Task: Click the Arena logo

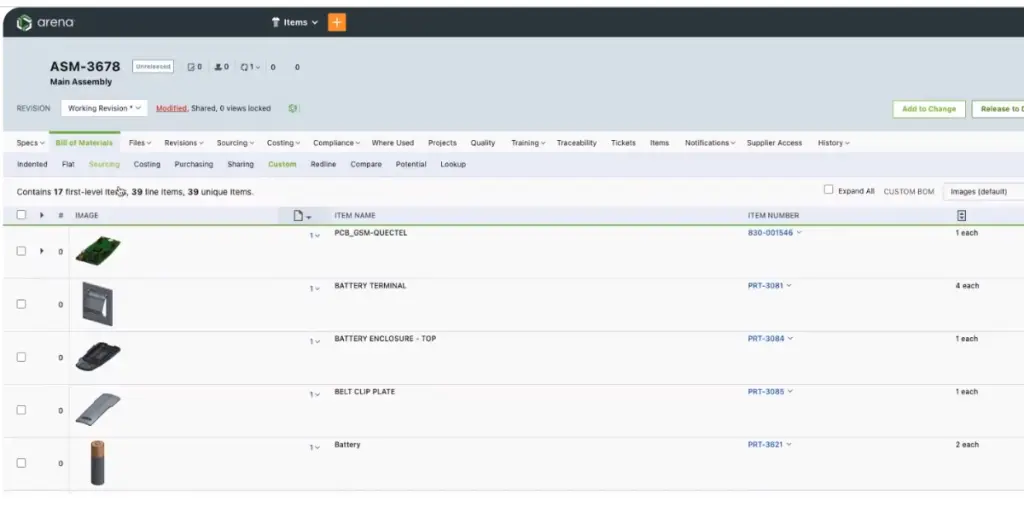Action: pyautogui.click(x=45, y=23)
